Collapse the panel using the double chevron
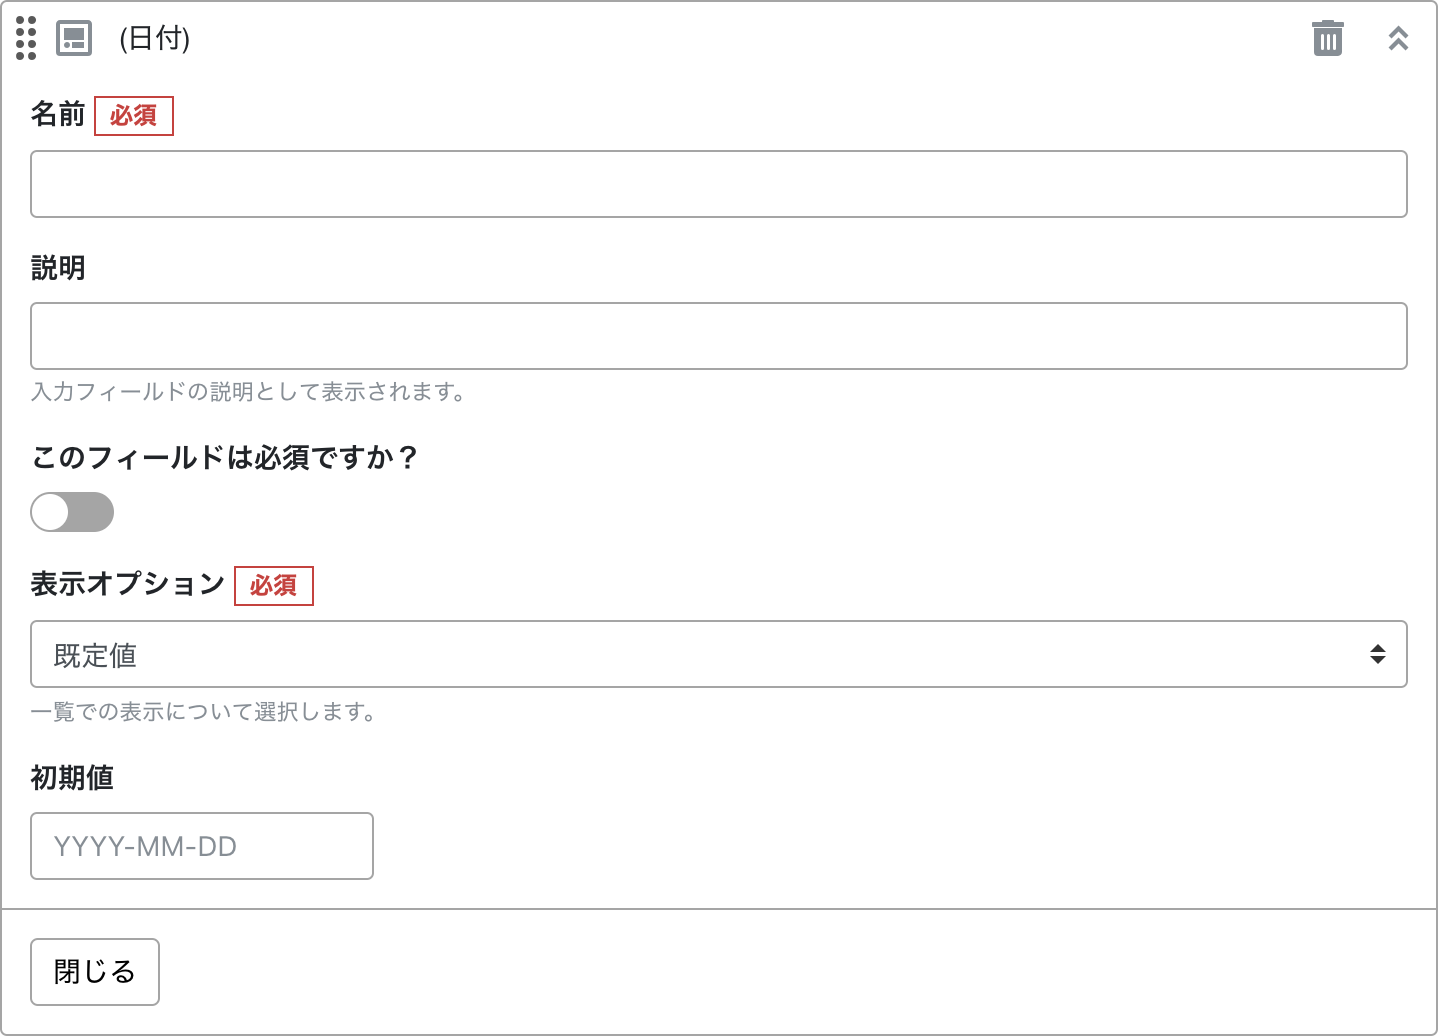Screen dimensions: 1438x1036 (x=1398, y=38)
